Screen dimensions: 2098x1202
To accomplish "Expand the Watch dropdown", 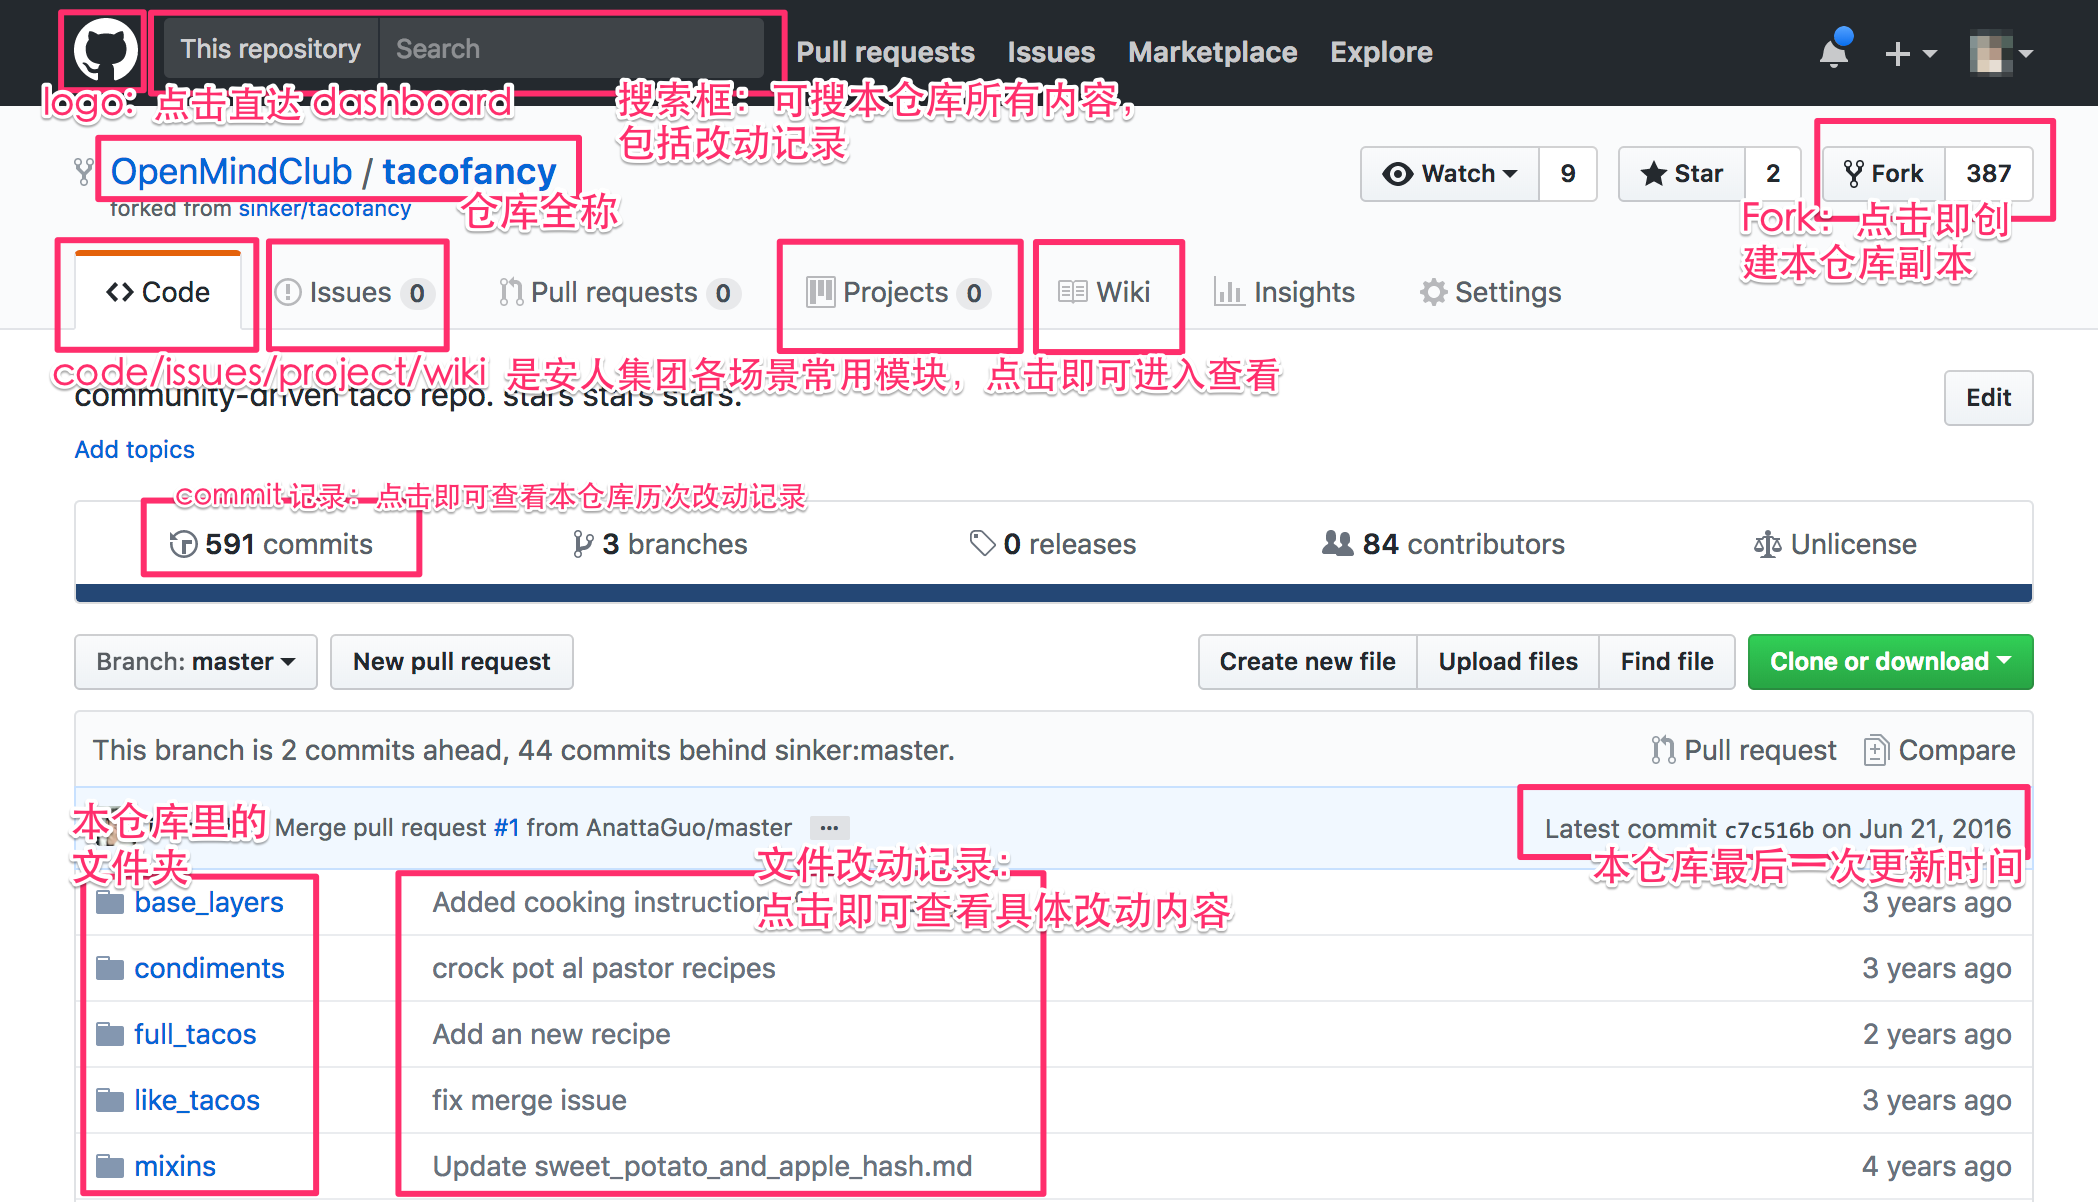I will [x=1450, y=174].
